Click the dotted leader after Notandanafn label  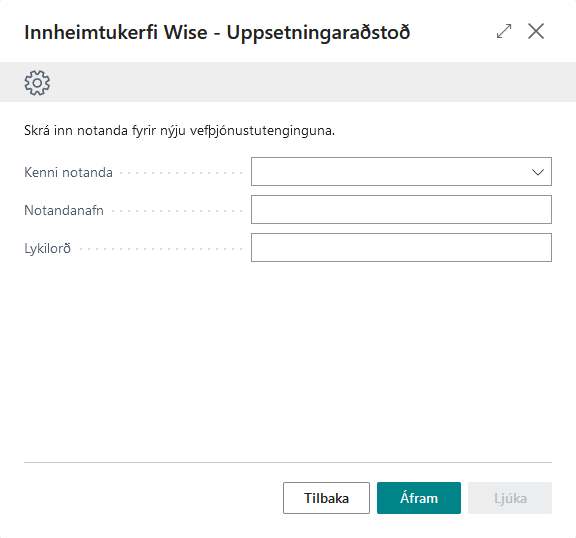[x=177, y=211]
